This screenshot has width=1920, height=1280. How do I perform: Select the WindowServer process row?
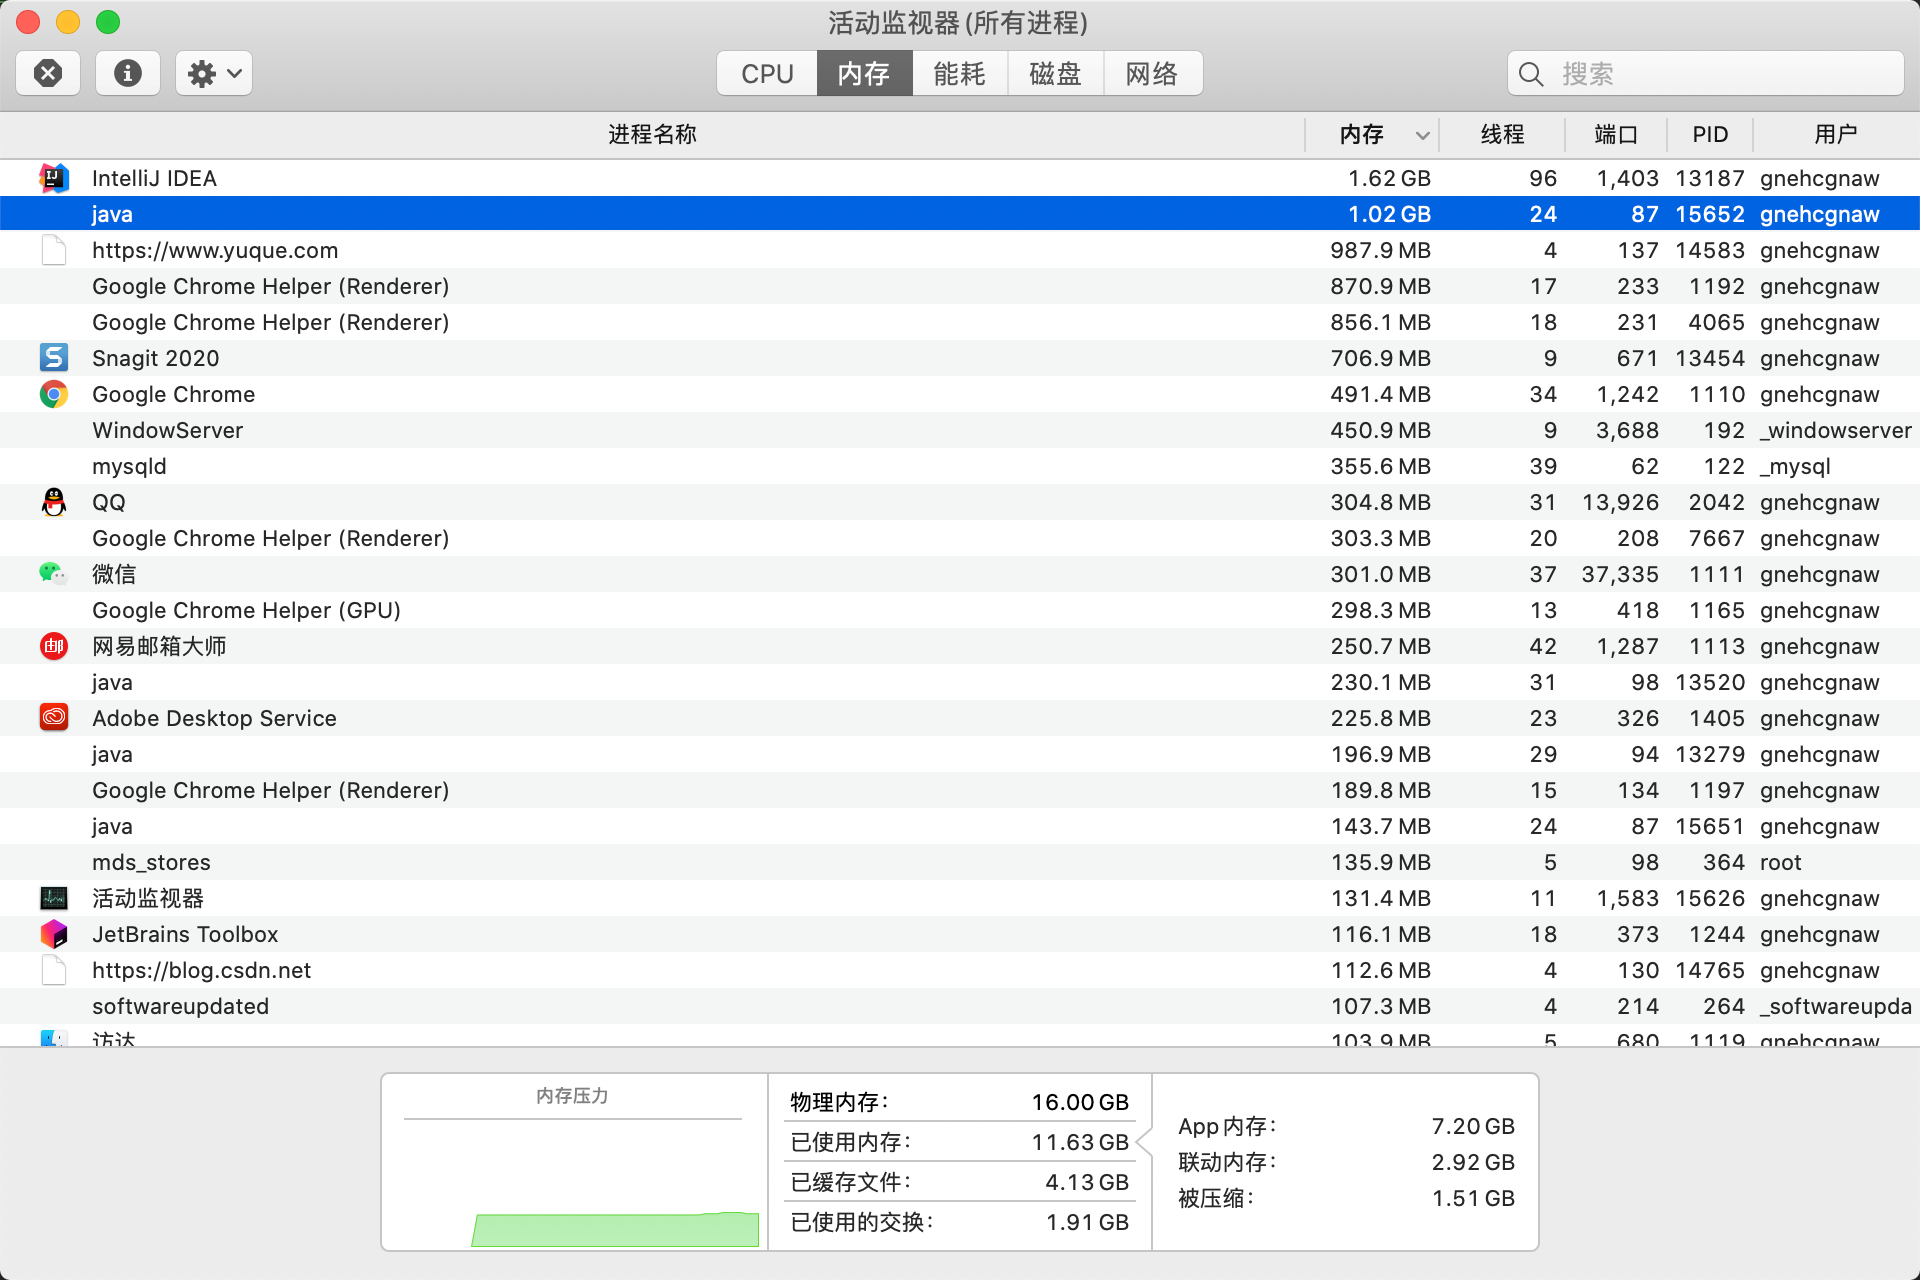(960, 430)
